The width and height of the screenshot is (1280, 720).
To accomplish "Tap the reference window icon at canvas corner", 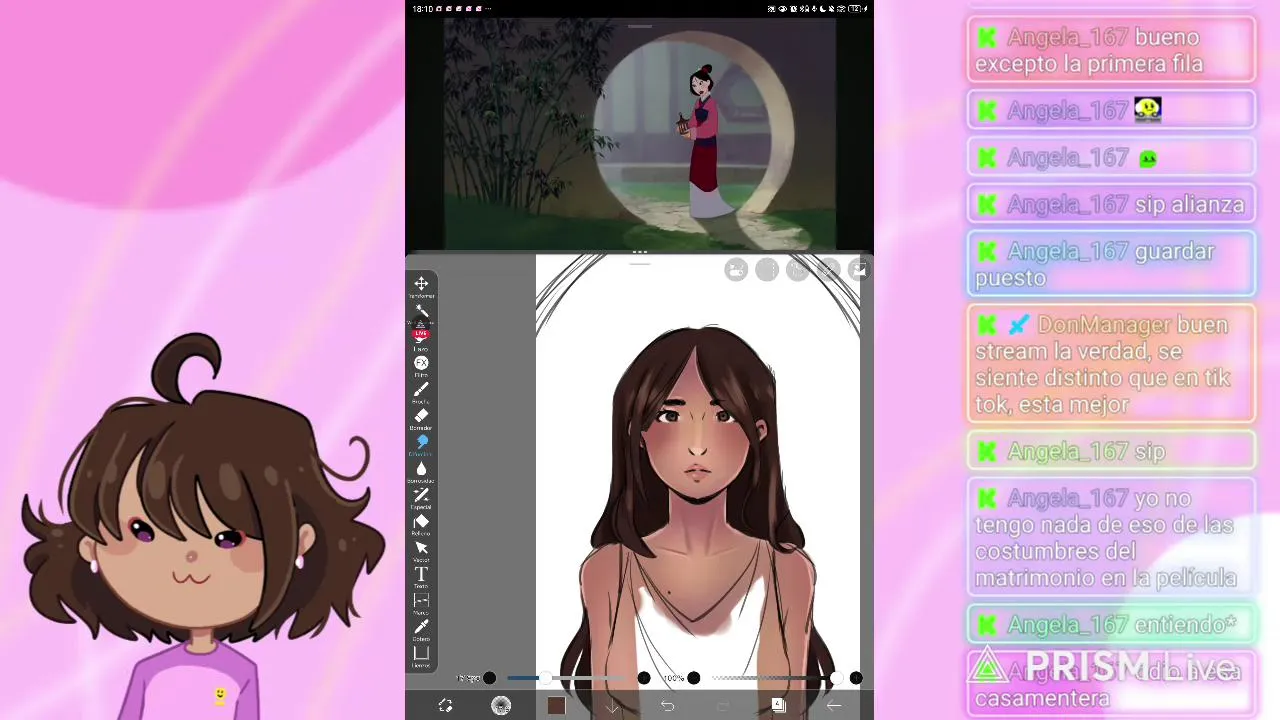I will (x=858, y=270).
